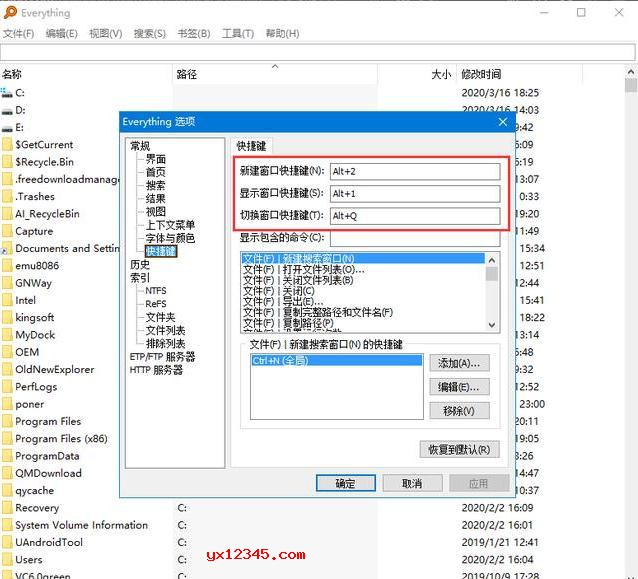Click the C: drive icon in results
Screen dimensions: 638x579
pyautogui.click(x=7, y=93)
